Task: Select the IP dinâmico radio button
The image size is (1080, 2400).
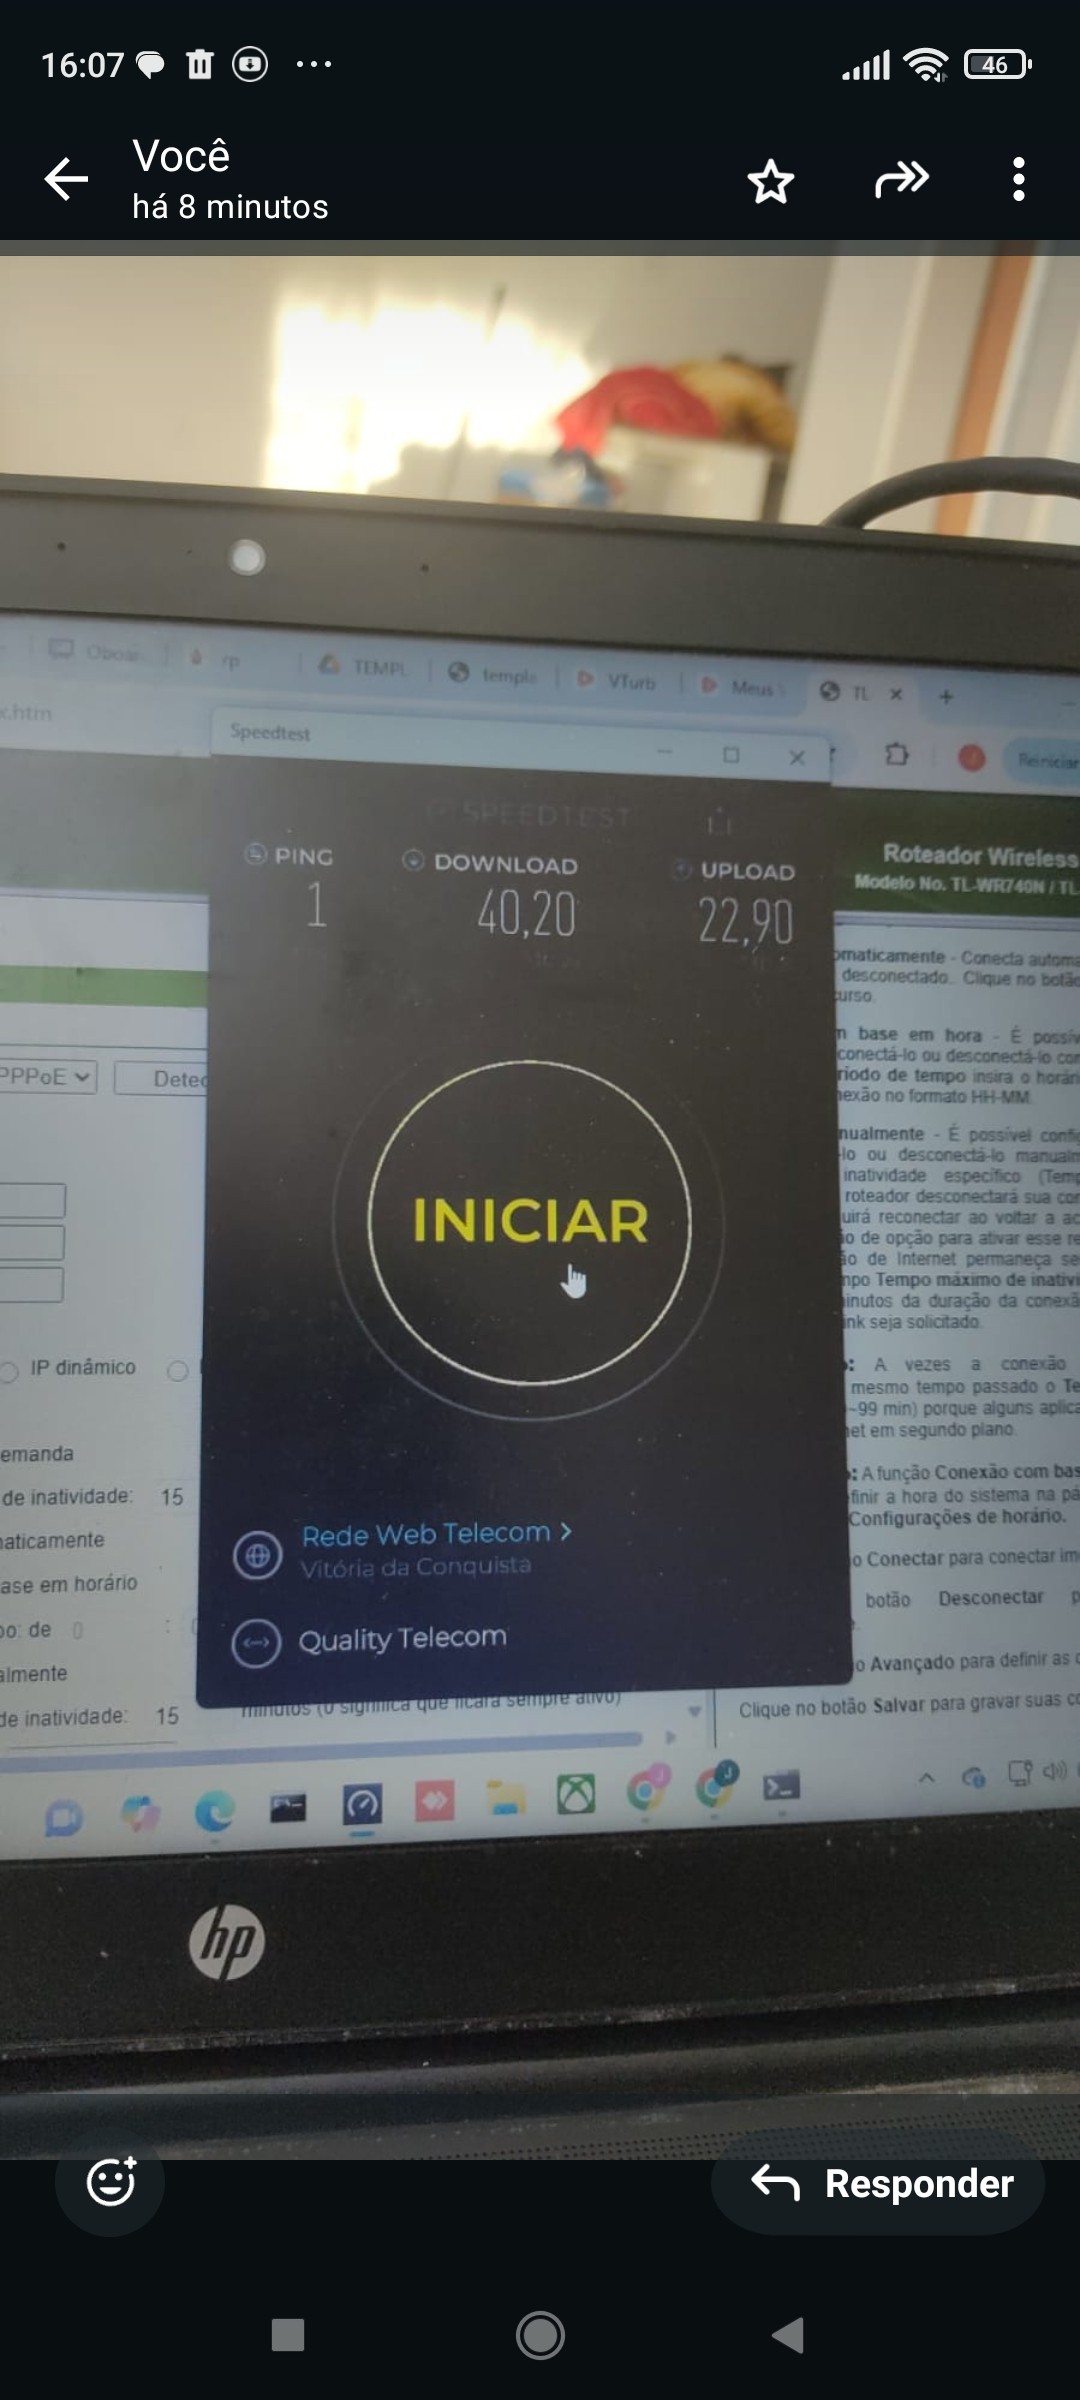Action: pos(10,1372)
